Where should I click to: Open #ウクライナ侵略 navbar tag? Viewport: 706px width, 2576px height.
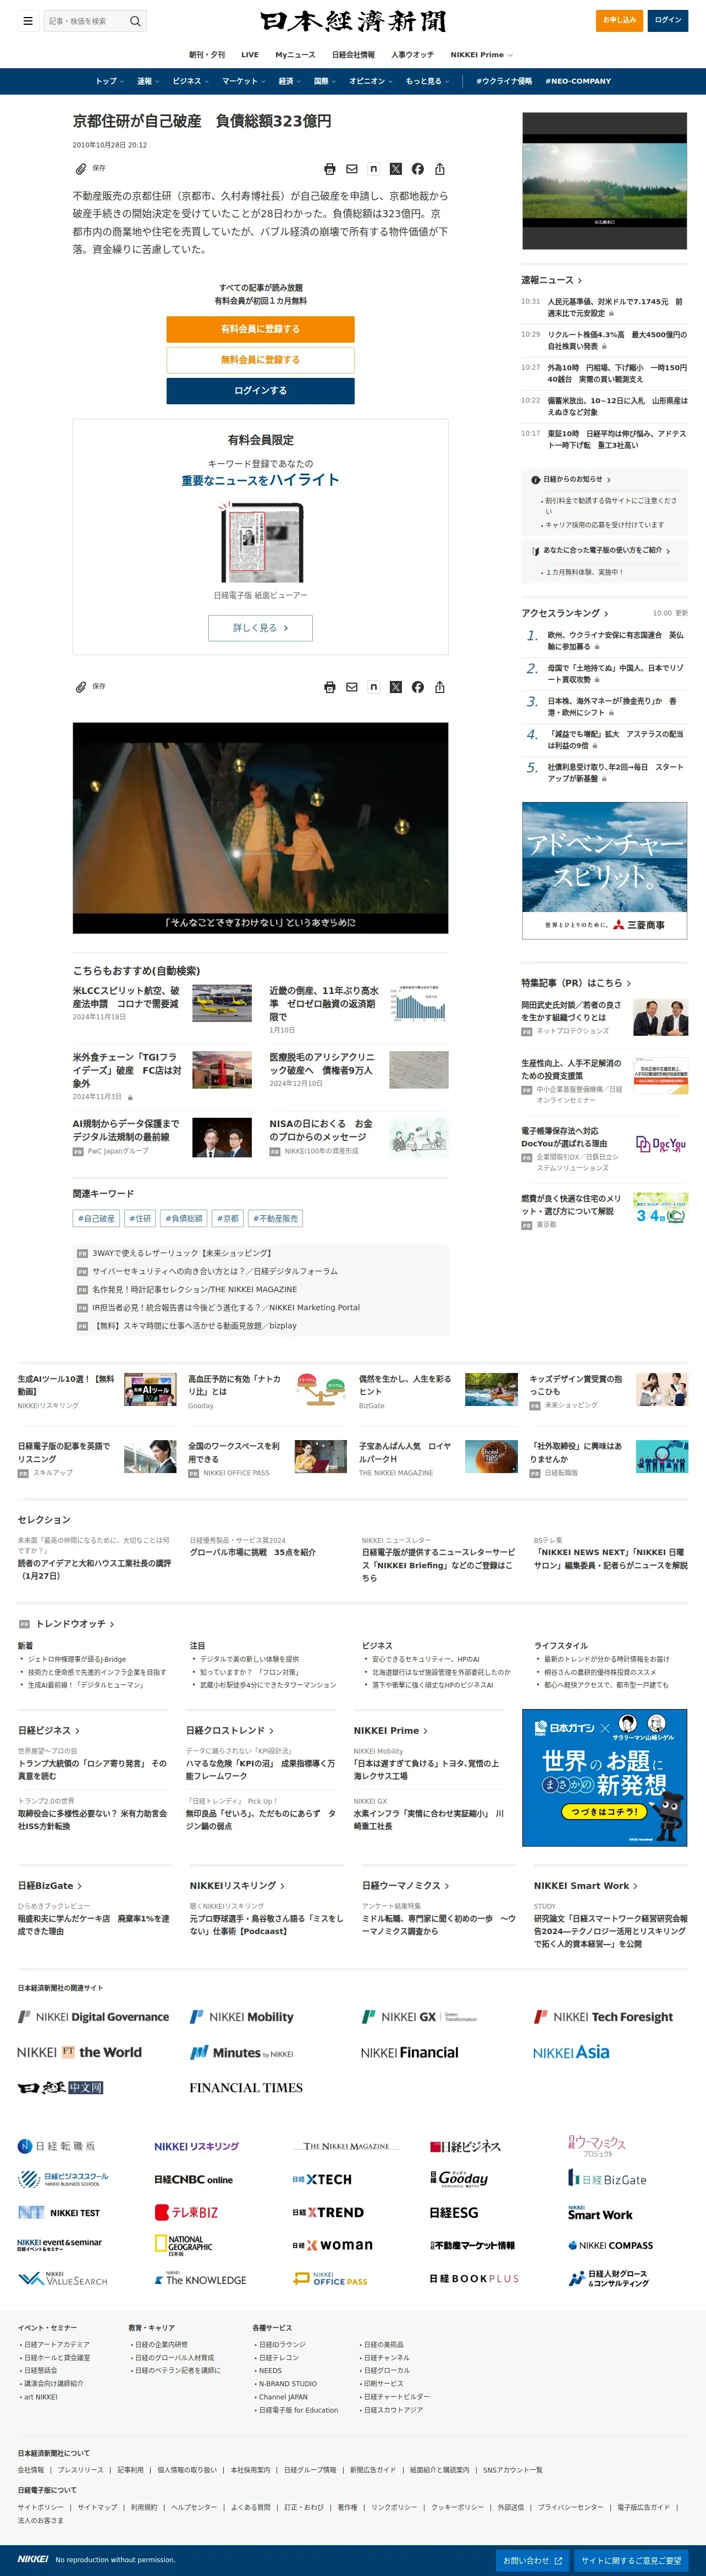click(504, 81)
